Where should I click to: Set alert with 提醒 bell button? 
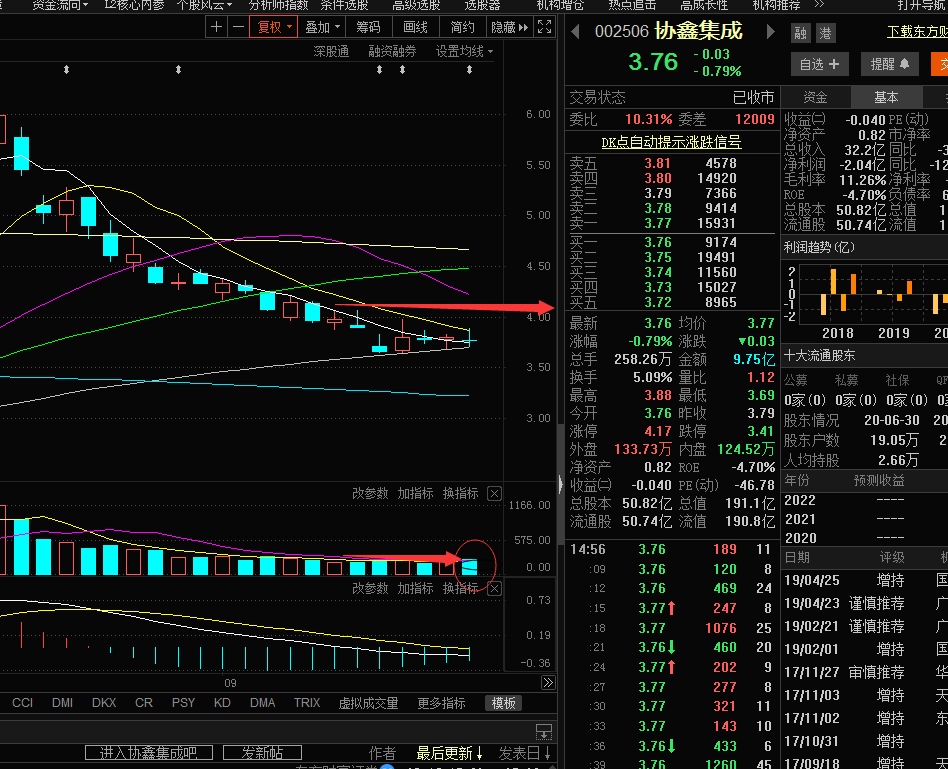pyautogui.click(x=890, y=64)
